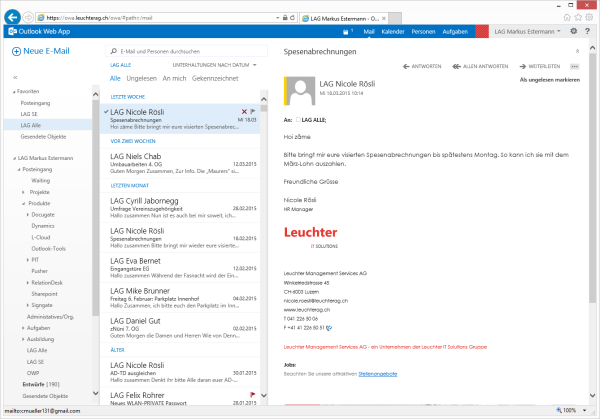The width and height of the screenshot is (600, 419).
Task: Collapse the folder pane with double chevron
Action: (15, 77)
